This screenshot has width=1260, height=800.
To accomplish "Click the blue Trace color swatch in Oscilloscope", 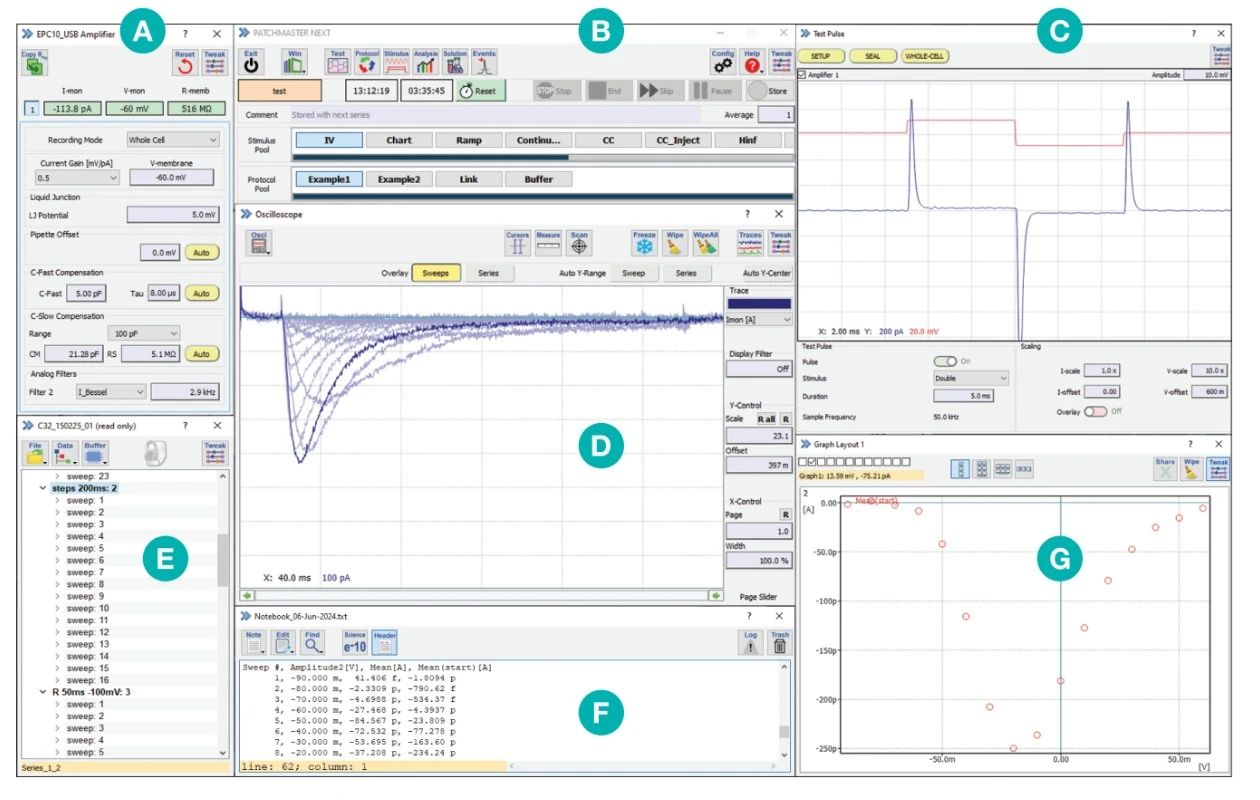I will point(759,303).
